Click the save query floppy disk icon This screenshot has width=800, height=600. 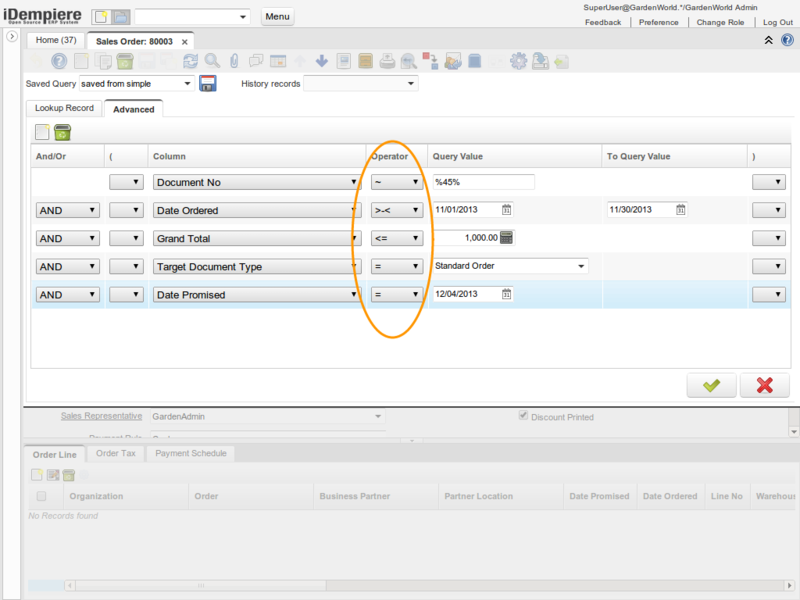[x=208, y=84]
